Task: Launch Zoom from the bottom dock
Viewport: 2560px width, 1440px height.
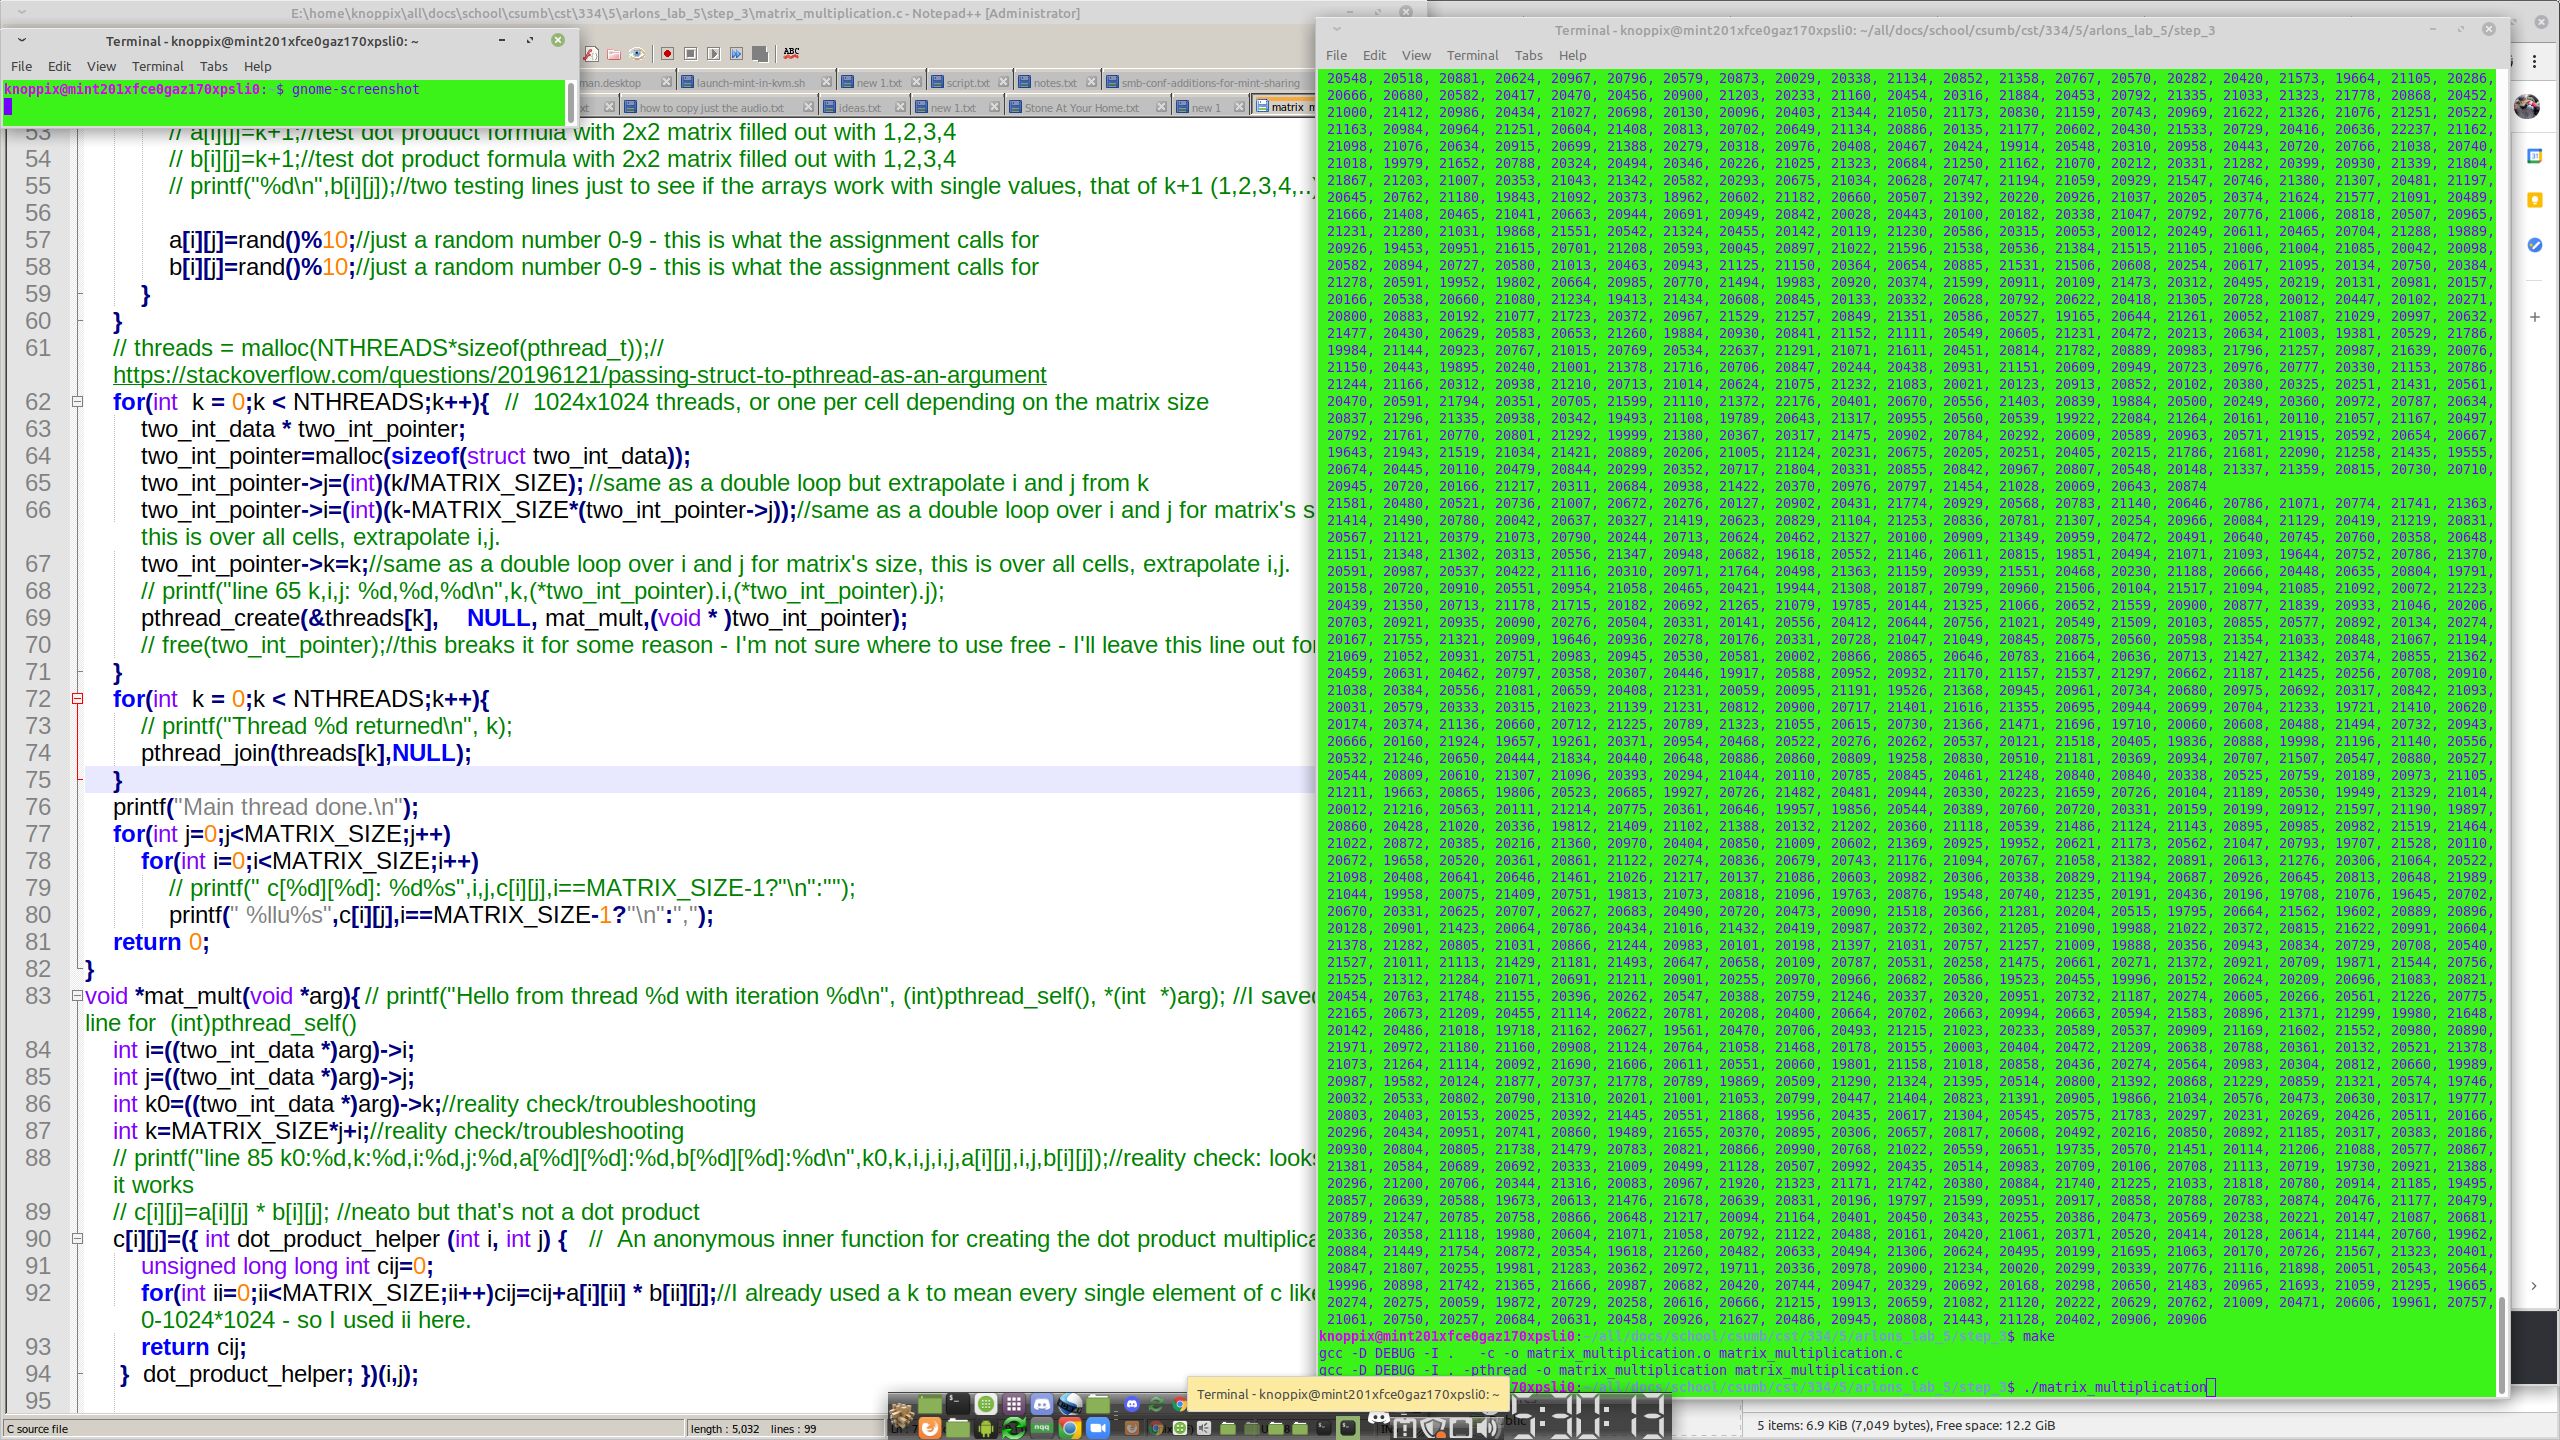Action: 1098,1428
